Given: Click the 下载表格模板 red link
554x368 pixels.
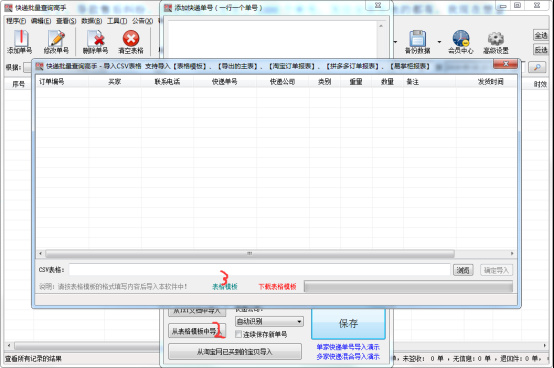Looking at the screenshot, I should (277, 286).
